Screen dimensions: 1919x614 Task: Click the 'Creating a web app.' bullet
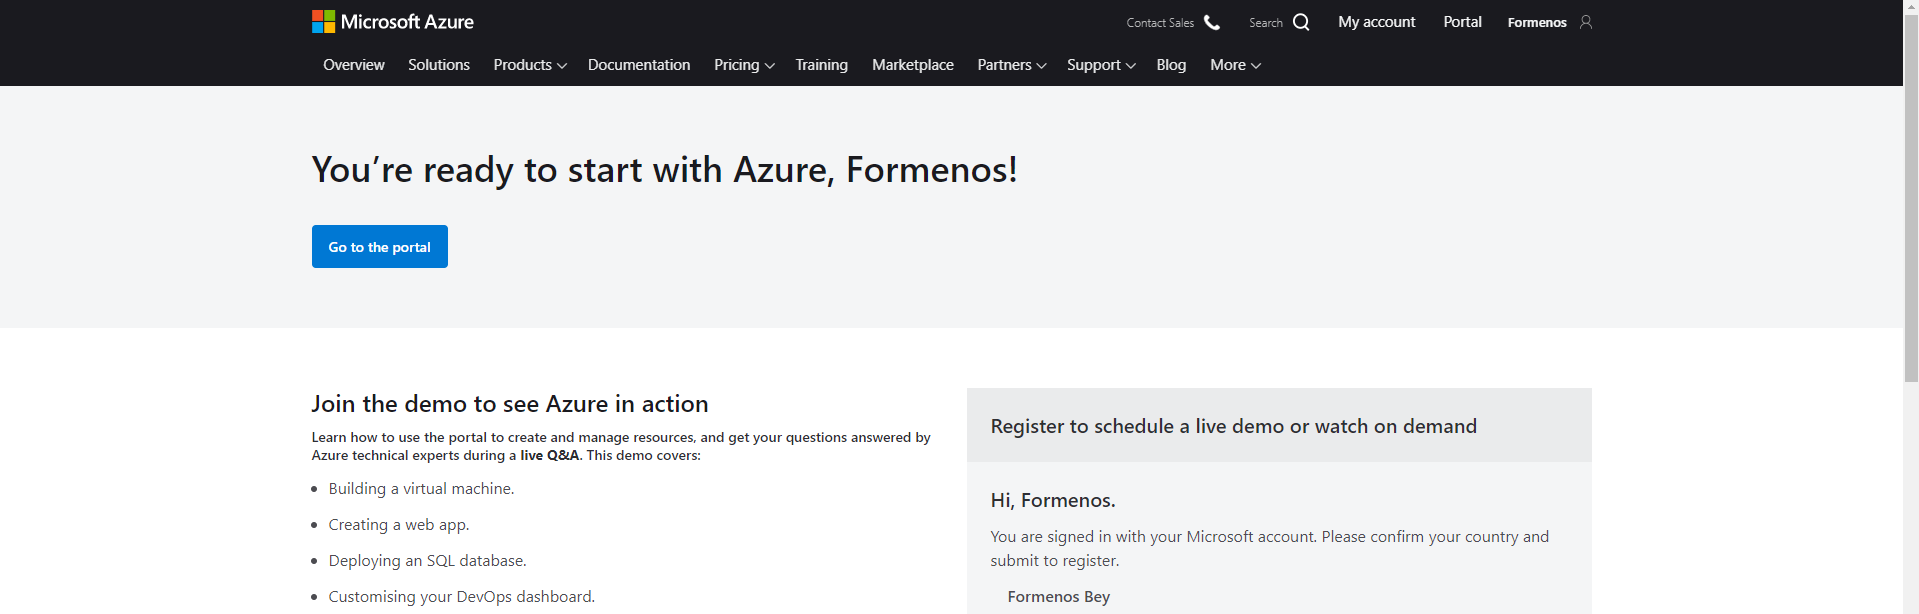[399, 525]
